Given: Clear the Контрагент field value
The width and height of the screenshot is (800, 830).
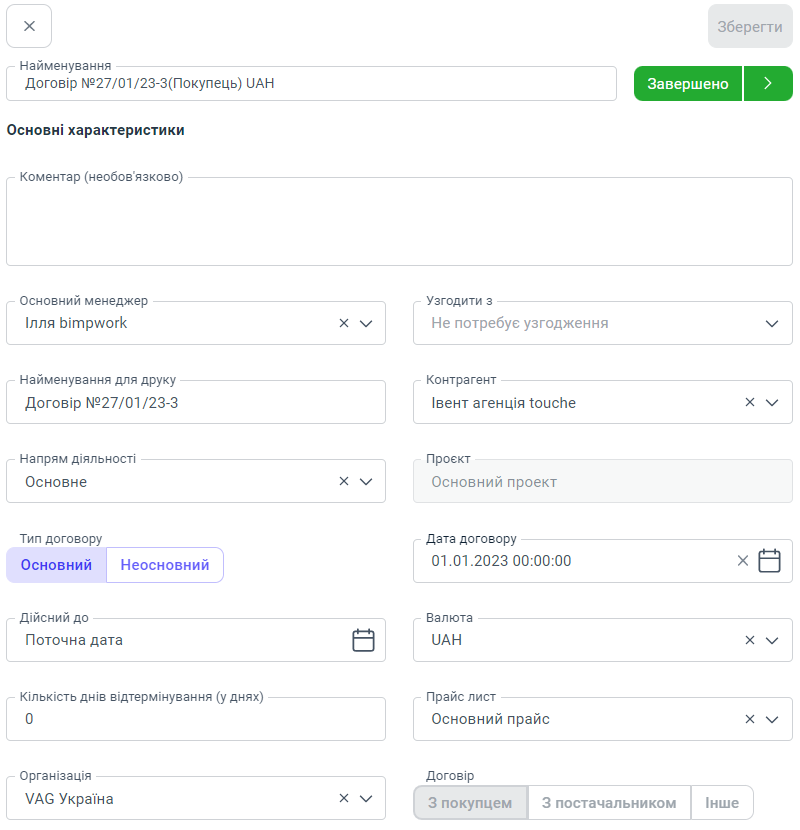Looking at the screenshot, I should click(x=750, y=402).
